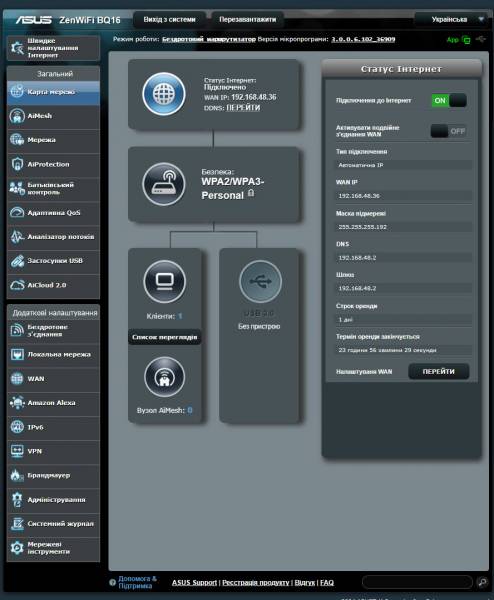Click the WAN IP value field

(x=403, y=196)
